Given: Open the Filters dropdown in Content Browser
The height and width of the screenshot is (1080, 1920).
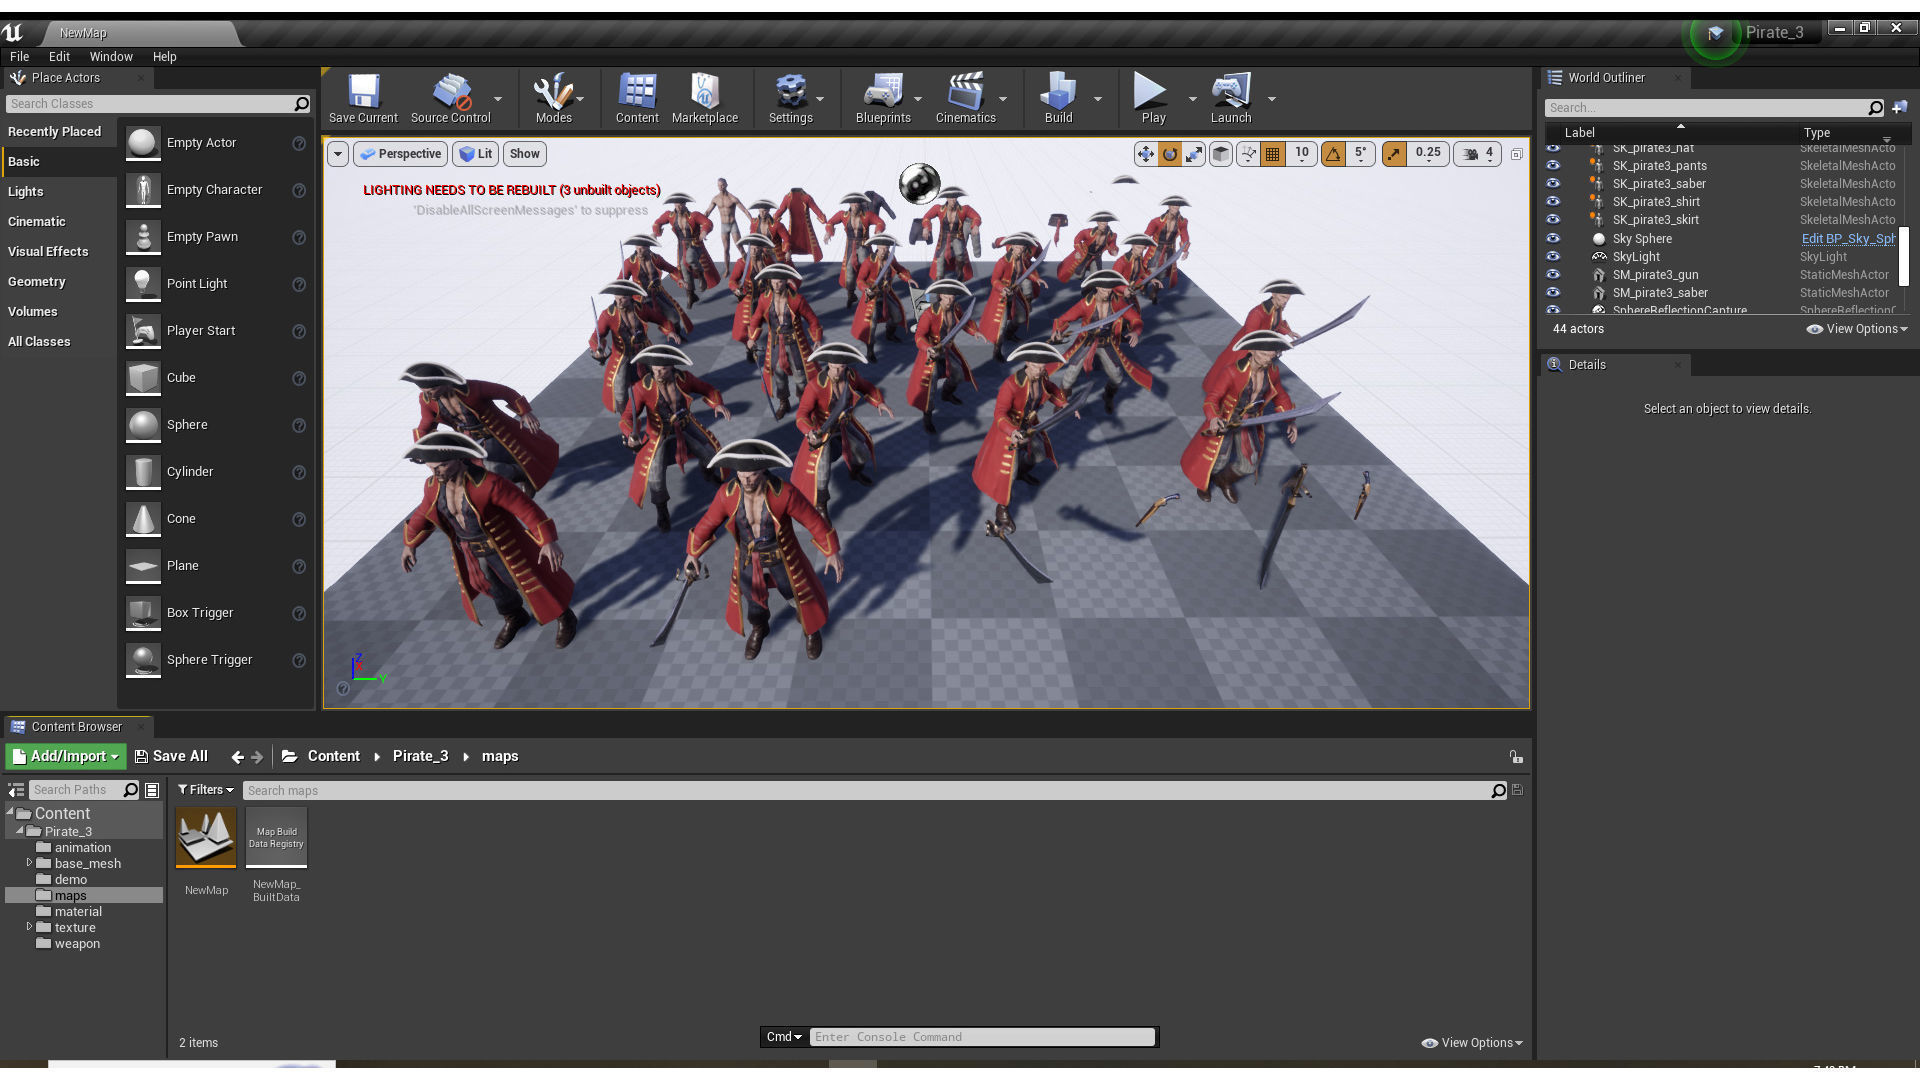Looking at the screenshot, I should click(206, 790).
